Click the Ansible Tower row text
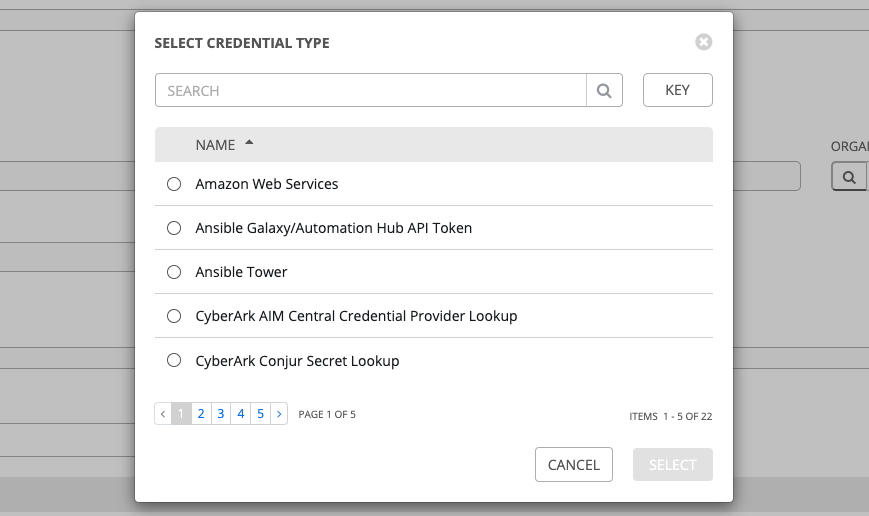Image resolution: width=869 pixels, height=516 pixels. [x=241, y=272]
